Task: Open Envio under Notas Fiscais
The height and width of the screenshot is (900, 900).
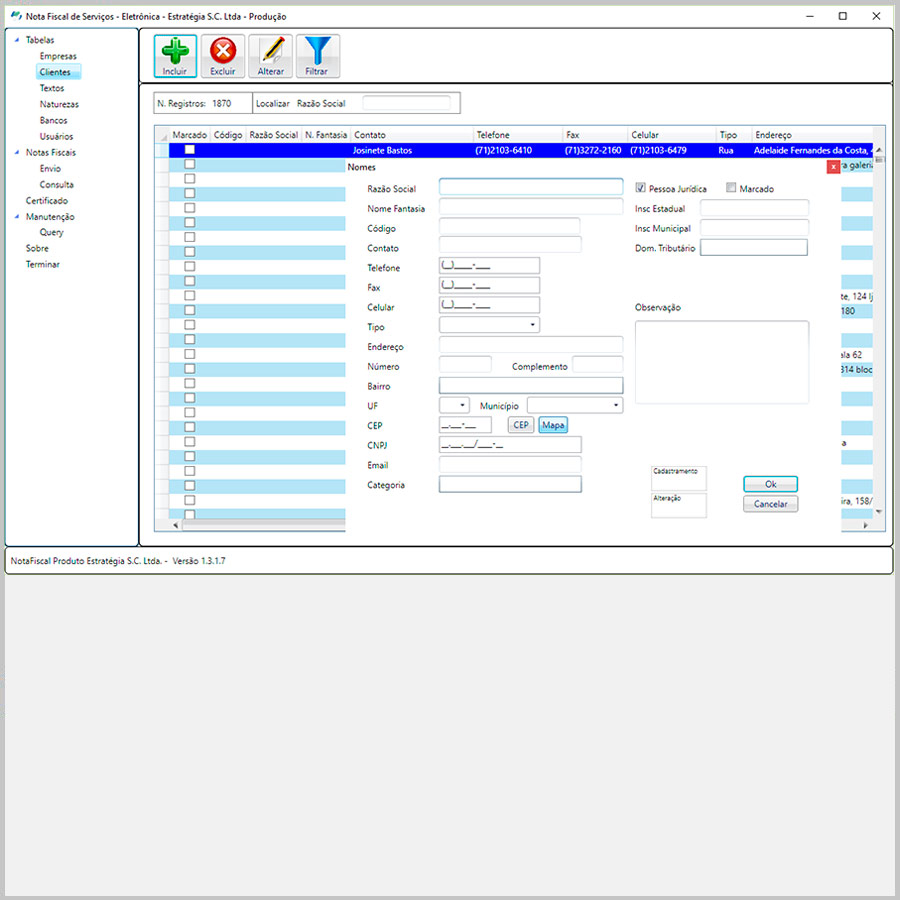Action: click(x=50, y=168)
